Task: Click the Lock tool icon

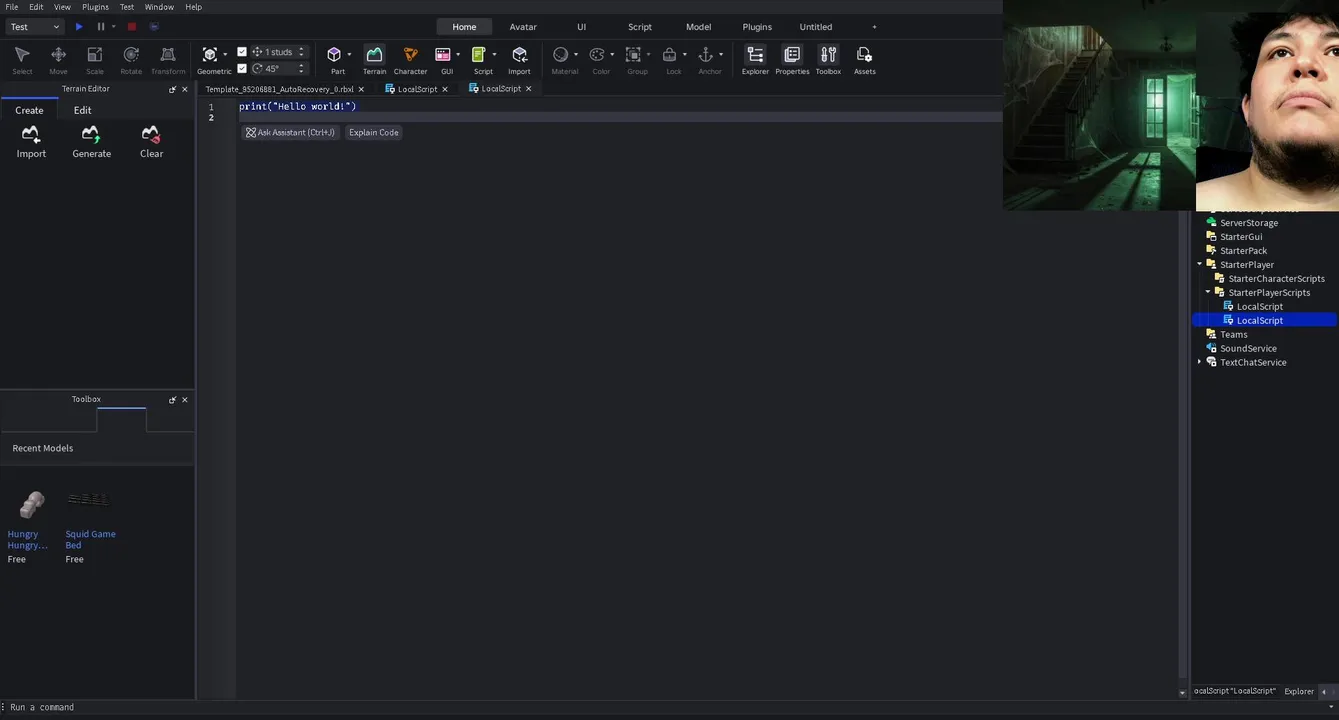Action: (x=670, y=55)
